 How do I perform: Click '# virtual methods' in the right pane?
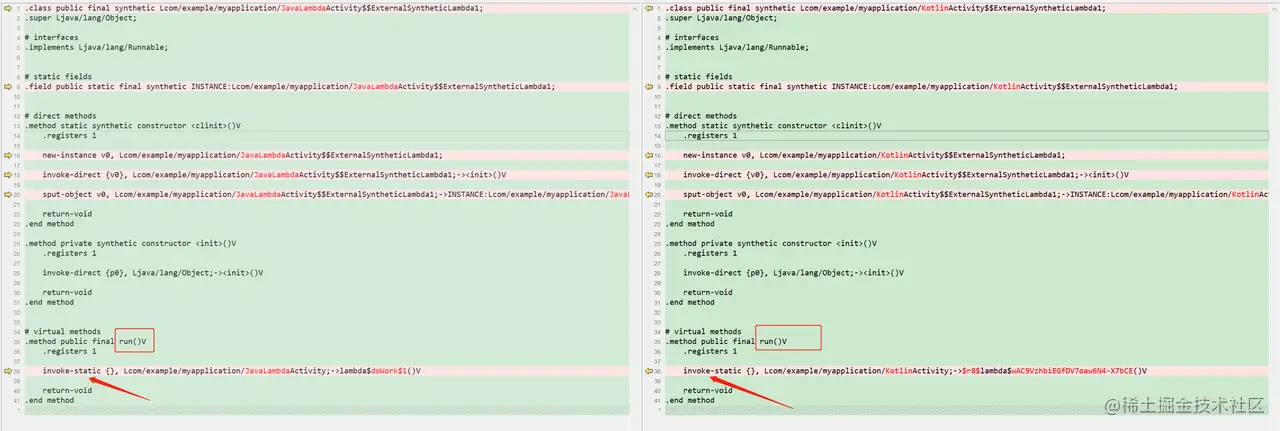tap(704, 331)
